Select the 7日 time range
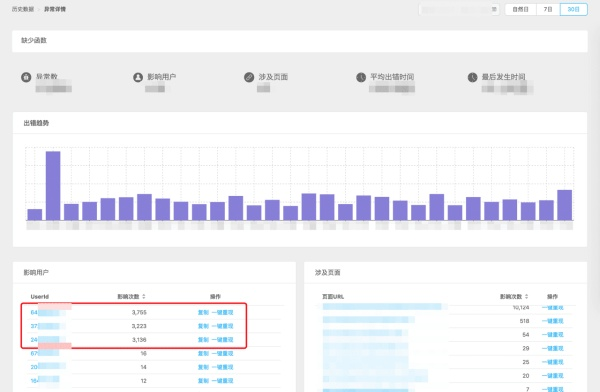 pyautogui.click(x=548, y=9)
